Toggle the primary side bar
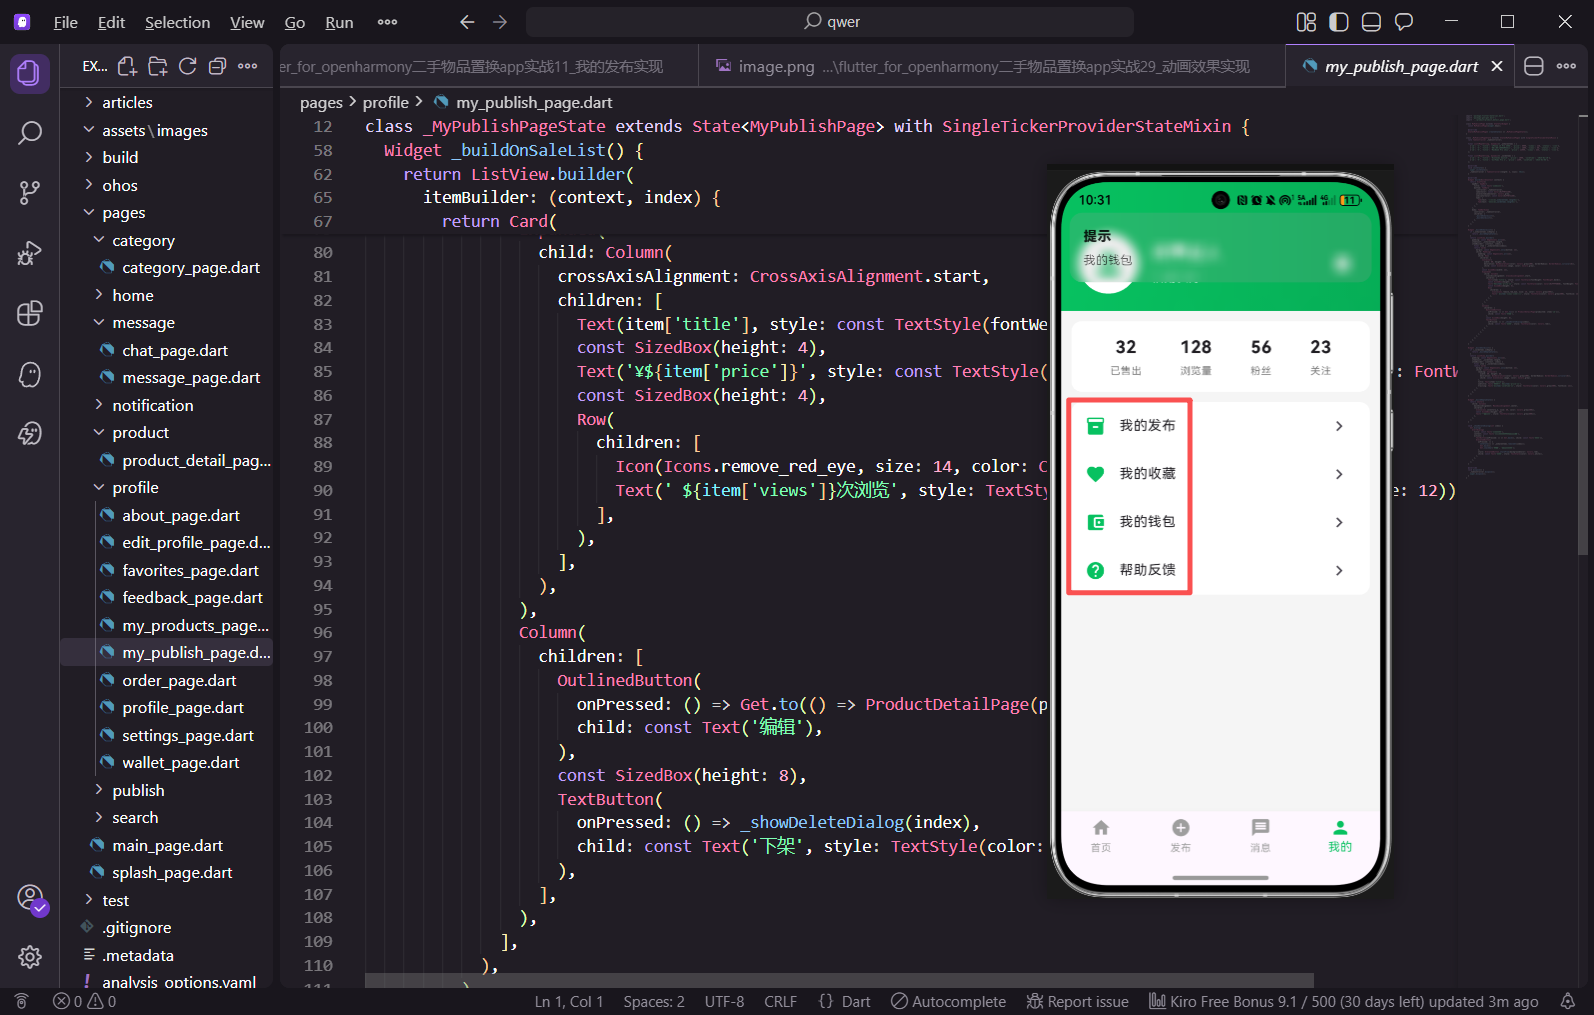Viewport: 1594px width, 1015px height. coord(1339,21)
